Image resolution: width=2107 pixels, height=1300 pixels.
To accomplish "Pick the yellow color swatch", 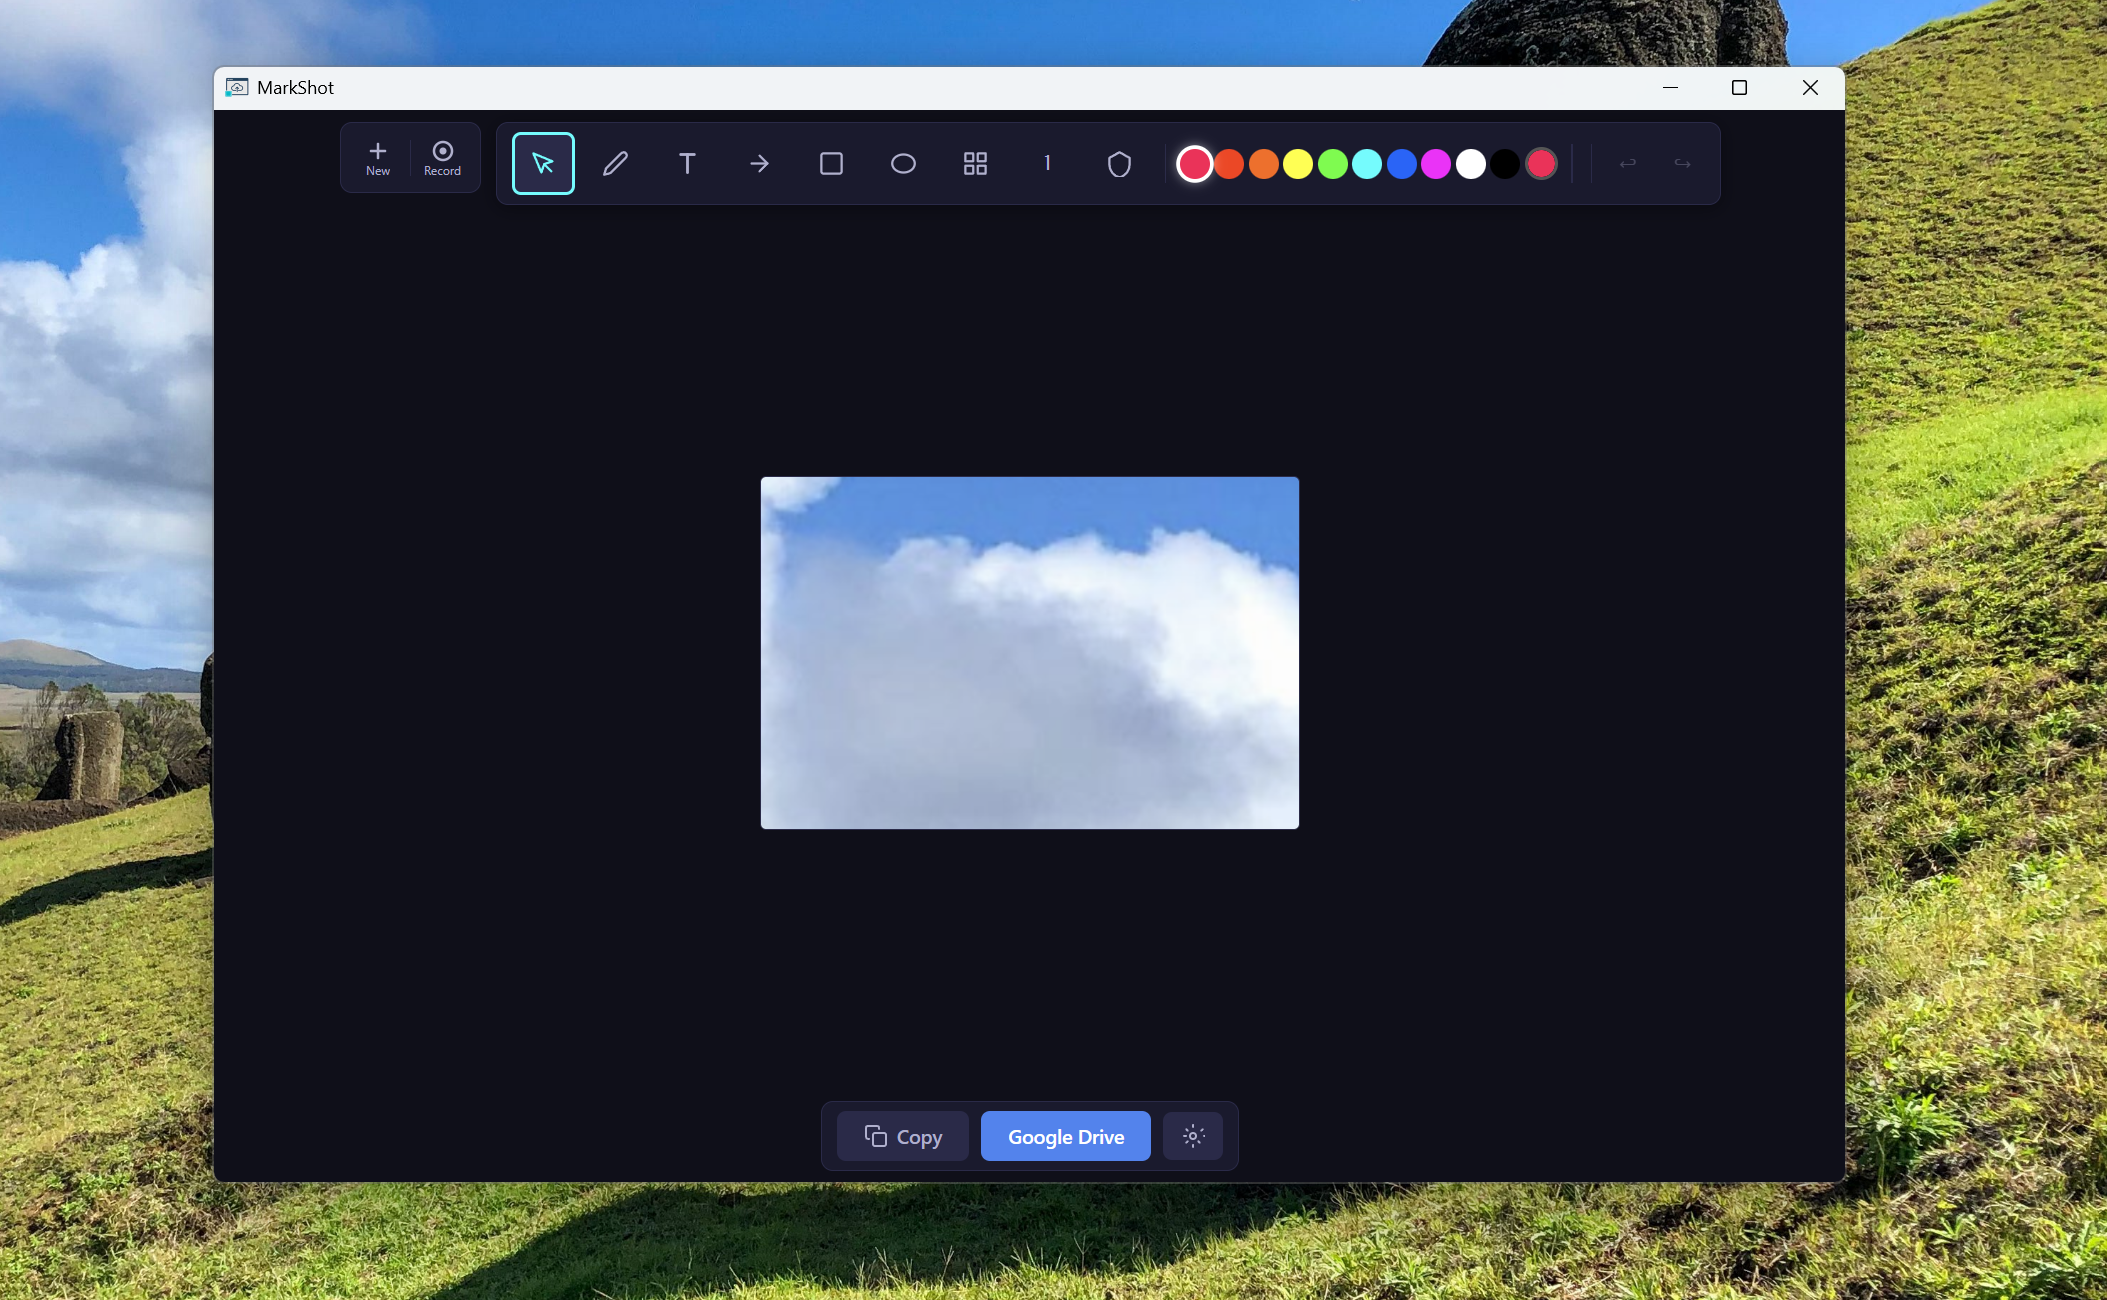I will (1298, 164).
